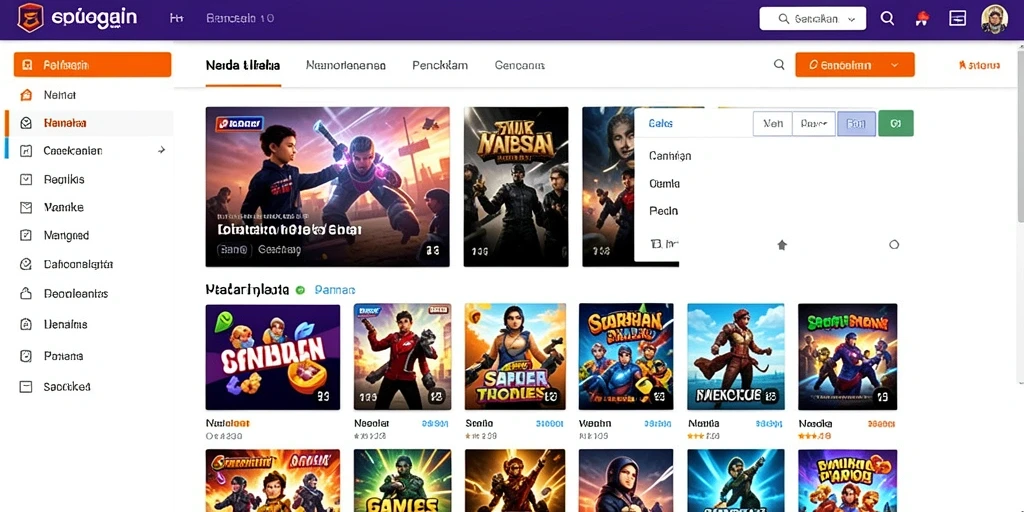Select the Canhian entry in dropdown panel

(x=670, y=155)
